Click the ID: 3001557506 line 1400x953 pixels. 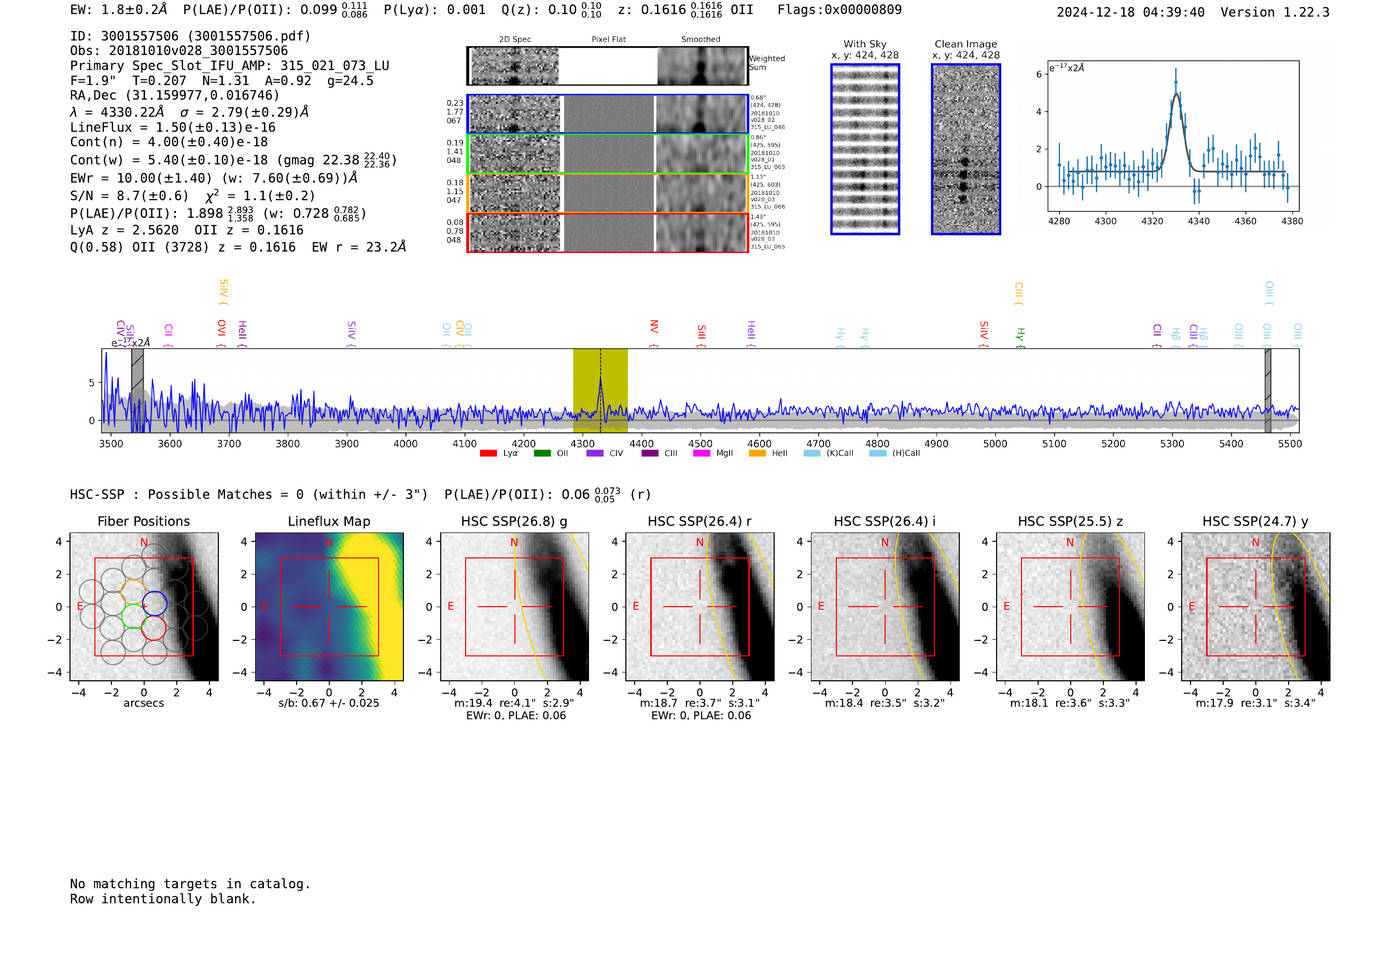pos(190,36)
